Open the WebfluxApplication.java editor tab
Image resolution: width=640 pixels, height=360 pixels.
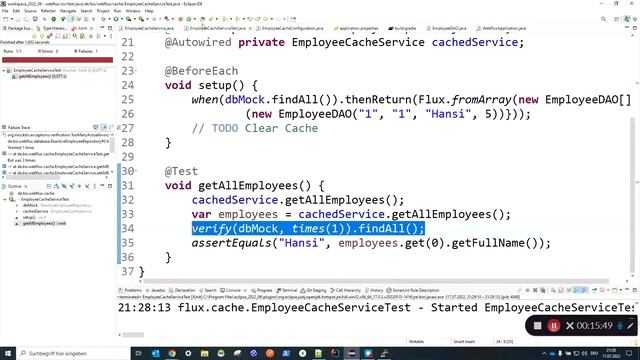click(501, 28)
